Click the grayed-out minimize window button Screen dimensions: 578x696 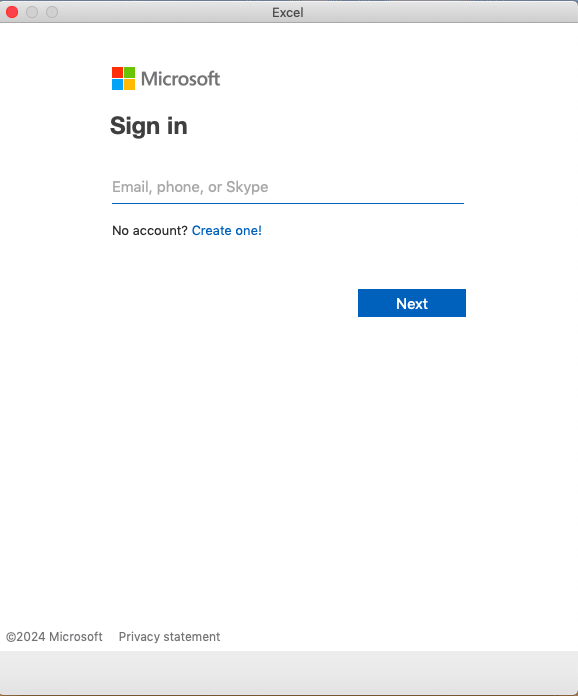click(32, 12)
